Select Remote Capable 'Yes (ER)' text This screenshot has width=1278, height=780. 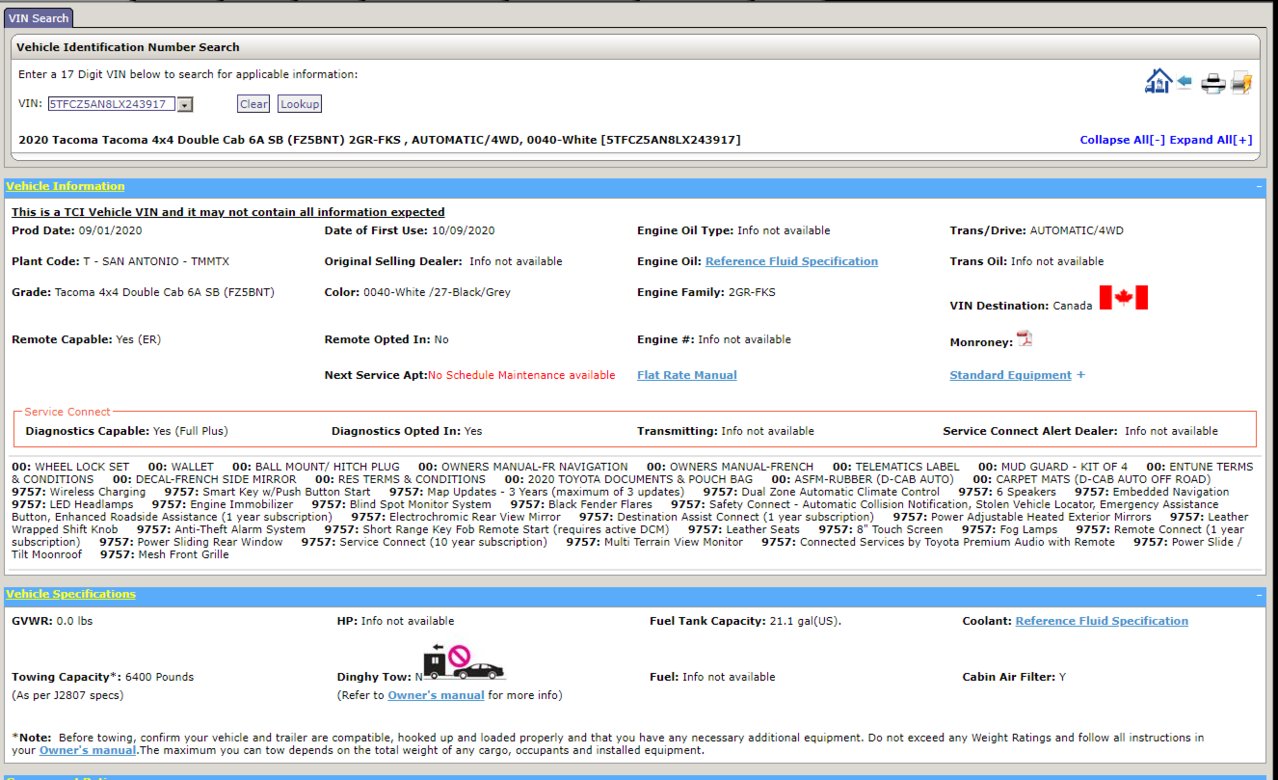(x=138, y=340)
